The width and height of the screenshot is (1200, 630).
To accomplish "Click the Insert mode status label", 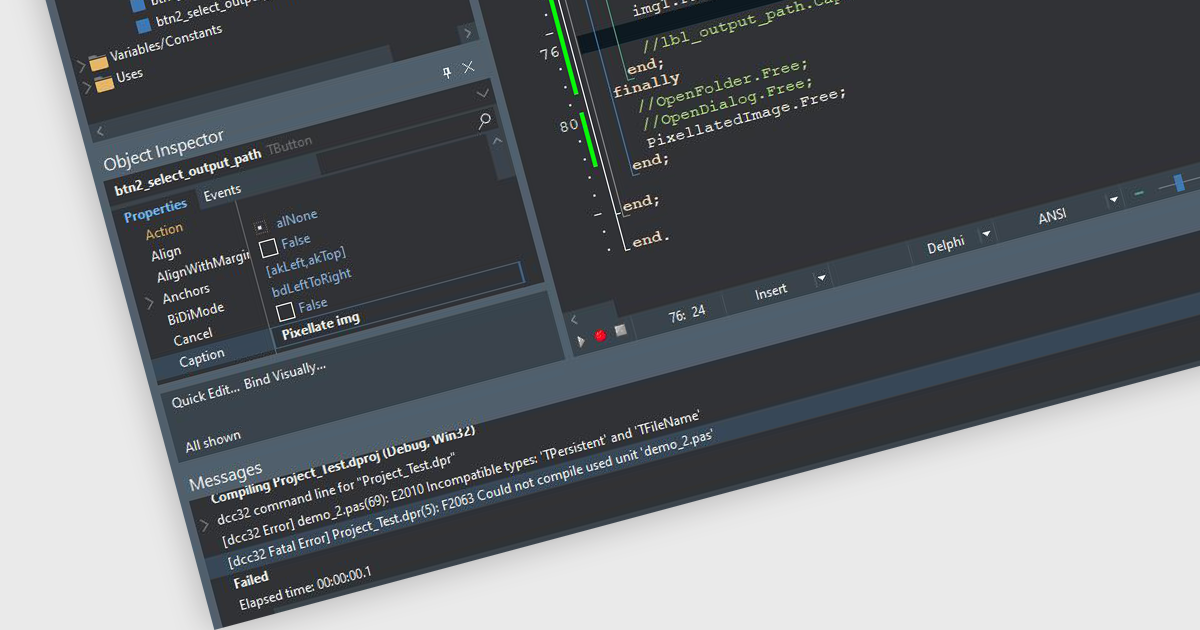I will tap(771, 292).
